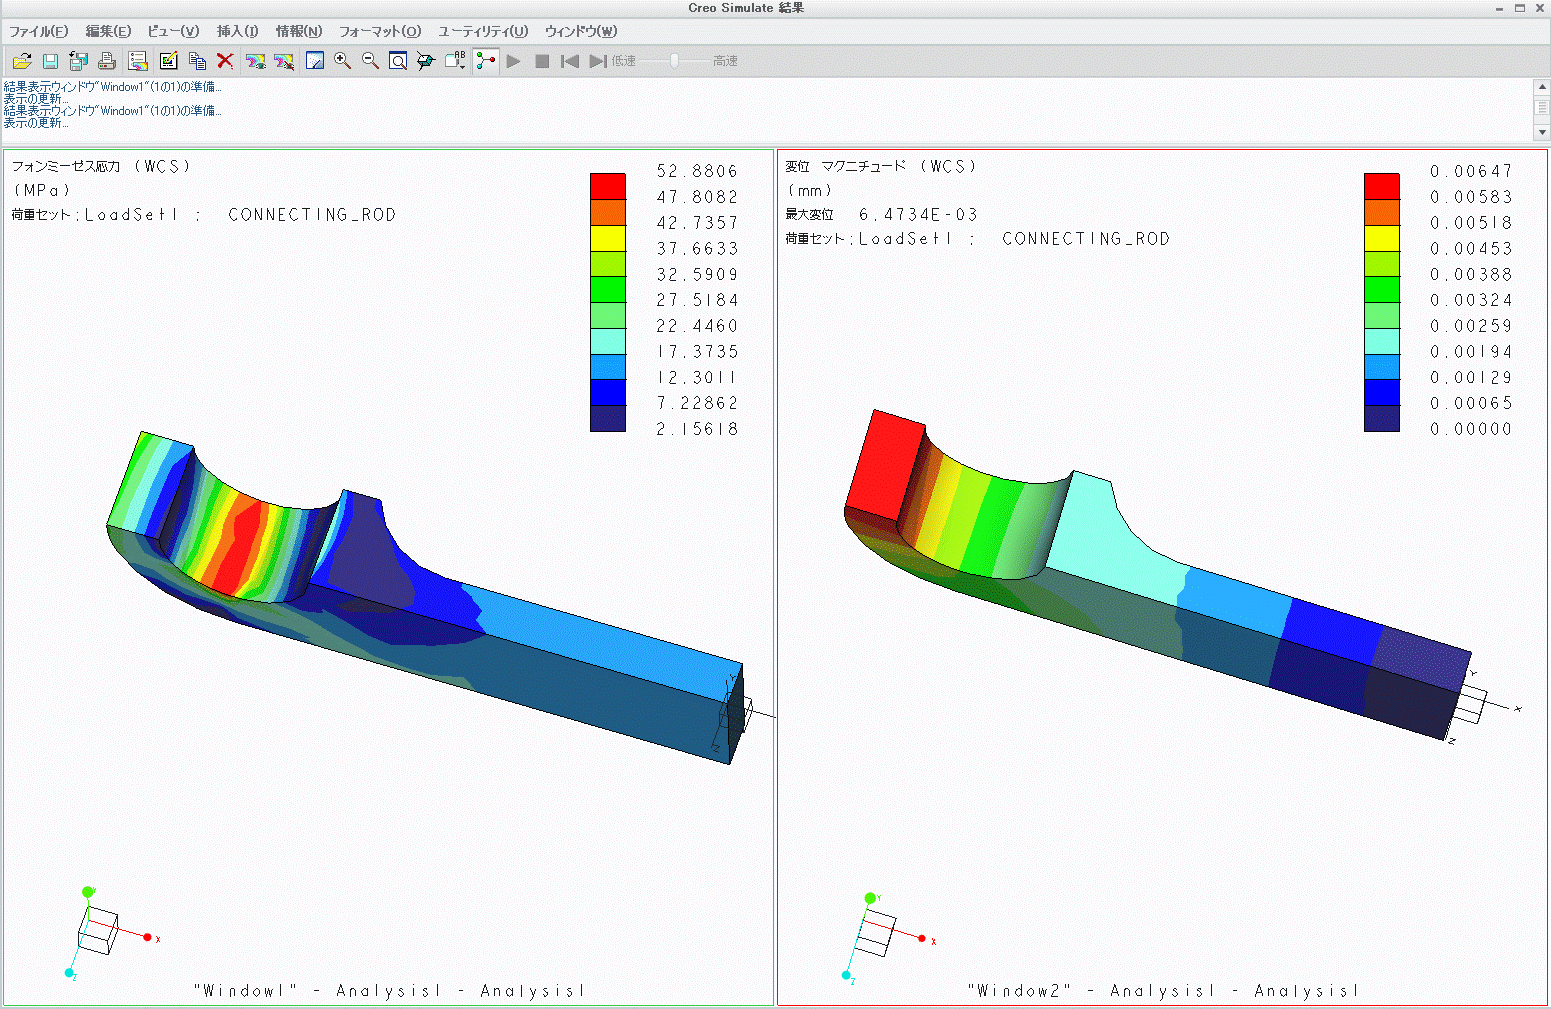Click displacement legend value 0.00647
This screenshot has width=1551, height=1009.
point(1471,171)
